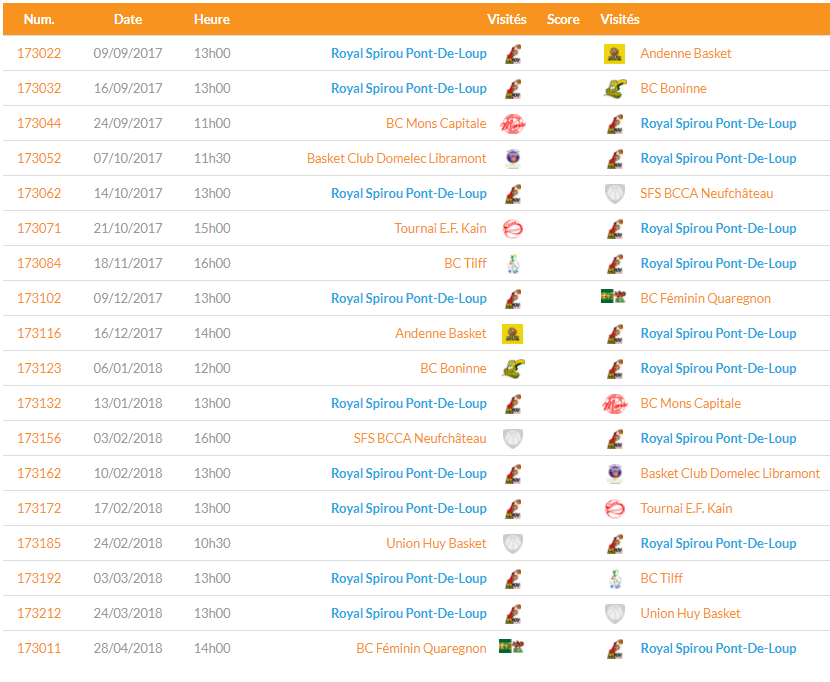Open Union Huy Basket in match 173212
Viewport: 830px width, 682px height.
tap(690, 613)
